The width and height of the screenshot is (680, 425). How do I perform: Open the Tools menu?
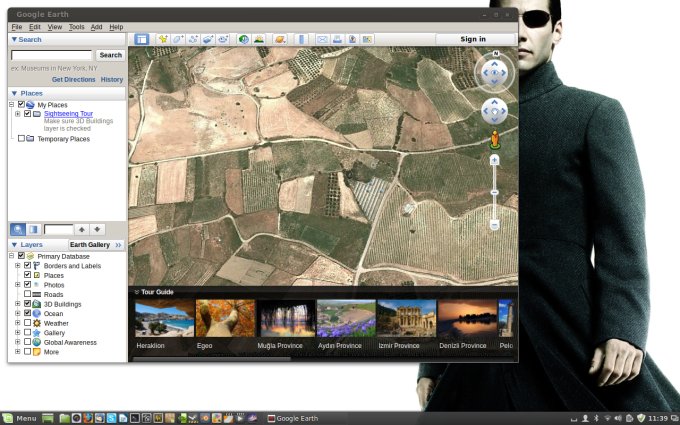(76, 27)
